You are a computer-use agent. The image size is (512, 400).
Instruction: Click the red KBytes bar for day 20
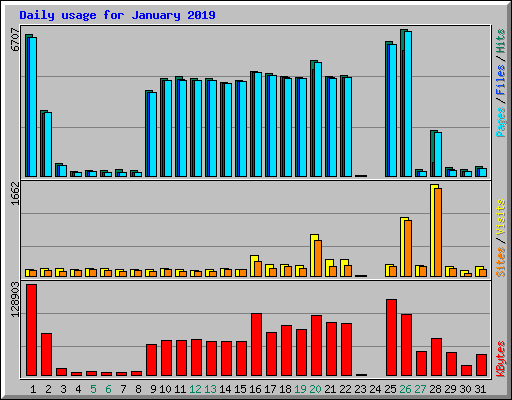316,346
